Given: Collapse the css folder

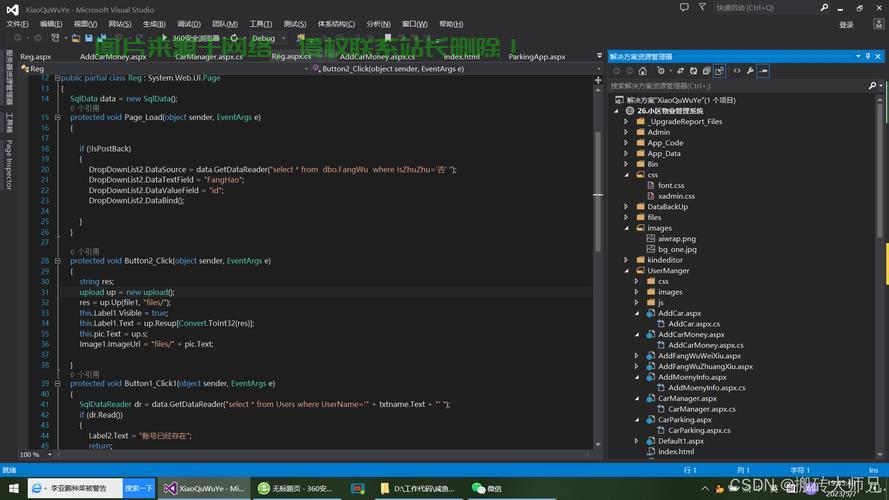Looking at the screenshot, I should tap(626, 175).
